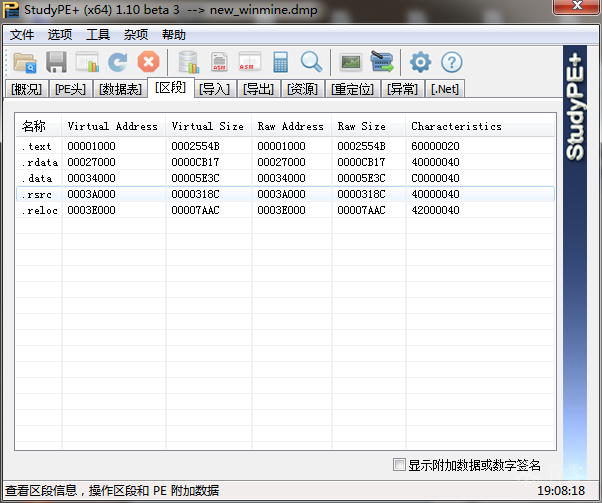
Task: Sort by the Virtual Address column header
Action: click(x=114, y=126)
